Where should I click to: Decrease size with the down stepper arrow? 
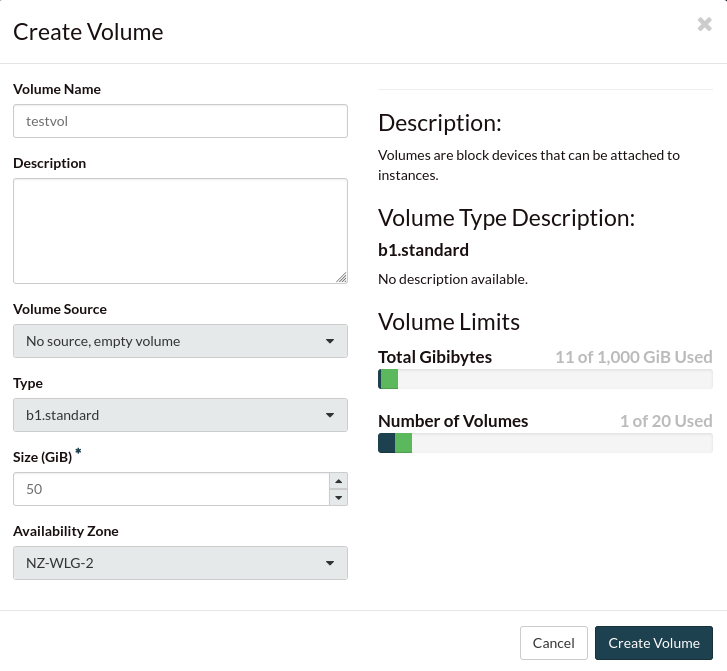(x=339, y=497)
